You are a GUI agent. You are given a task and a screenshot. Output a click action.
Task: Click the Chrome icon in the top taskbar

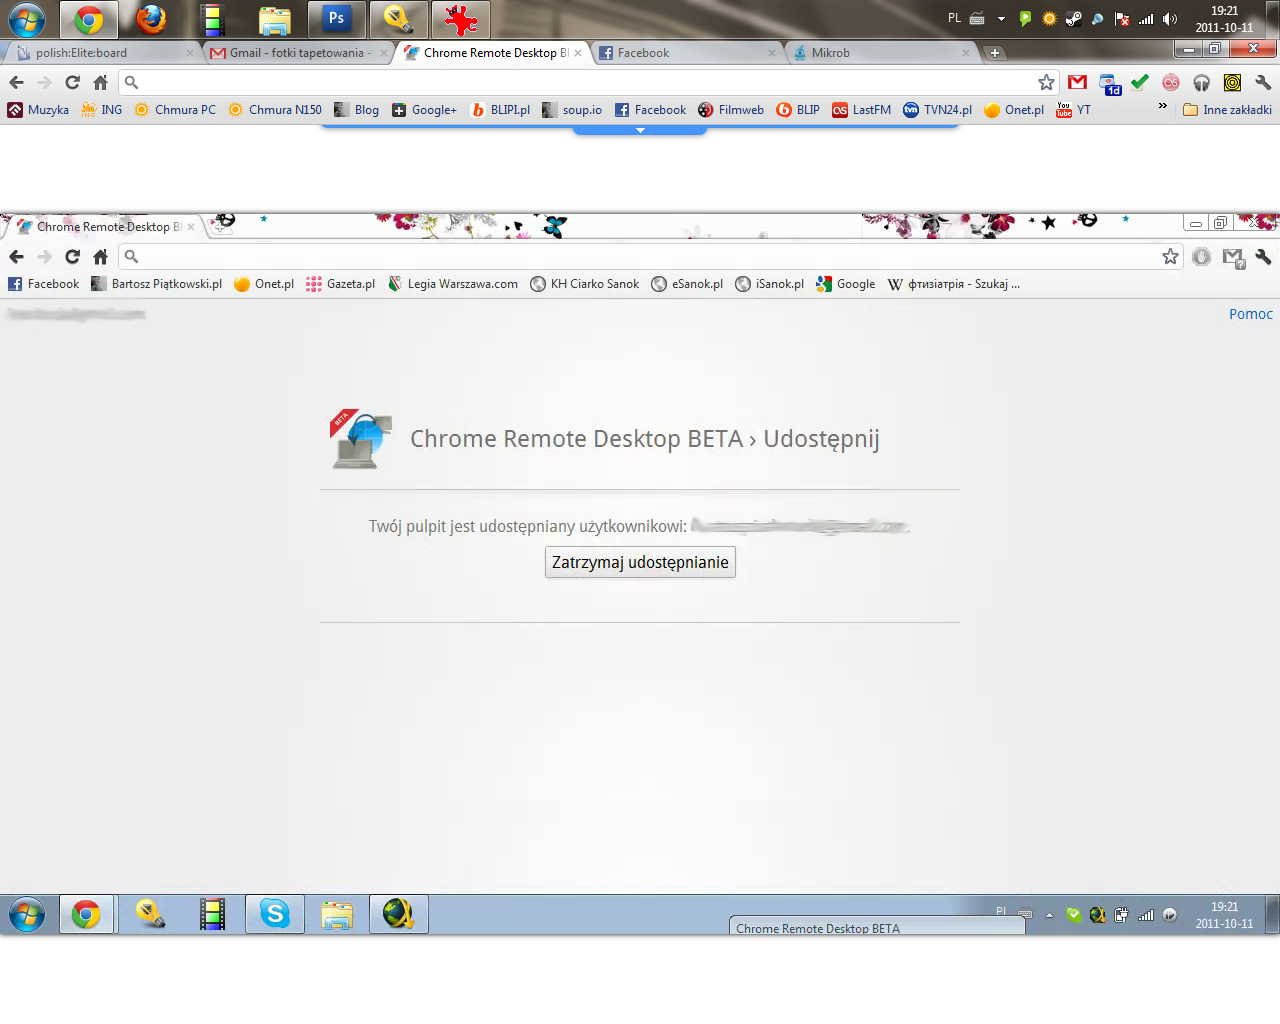[x=89, y=19]
